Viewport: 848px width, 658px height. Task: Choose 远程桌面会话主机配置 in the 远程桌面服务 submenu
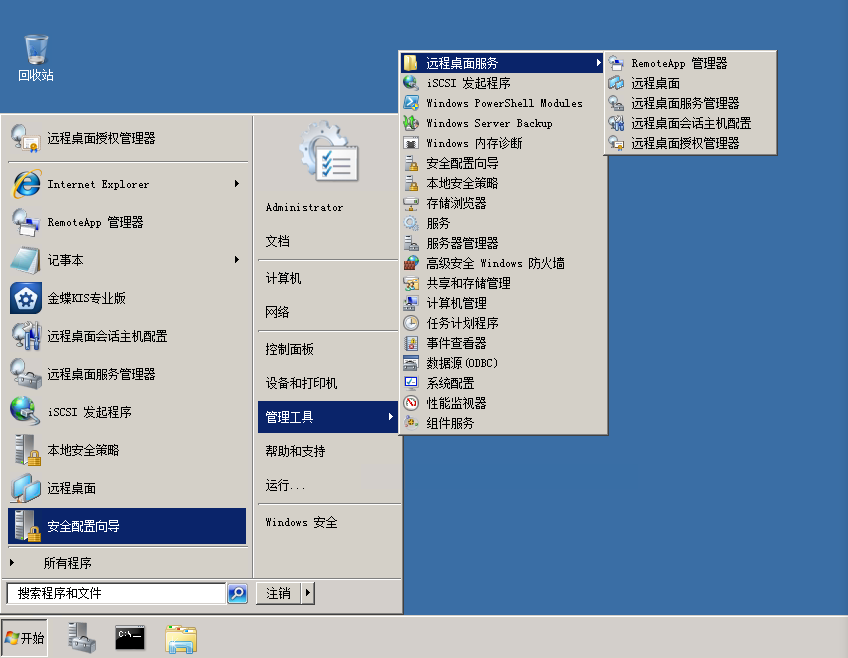click(x=691, y=123)
